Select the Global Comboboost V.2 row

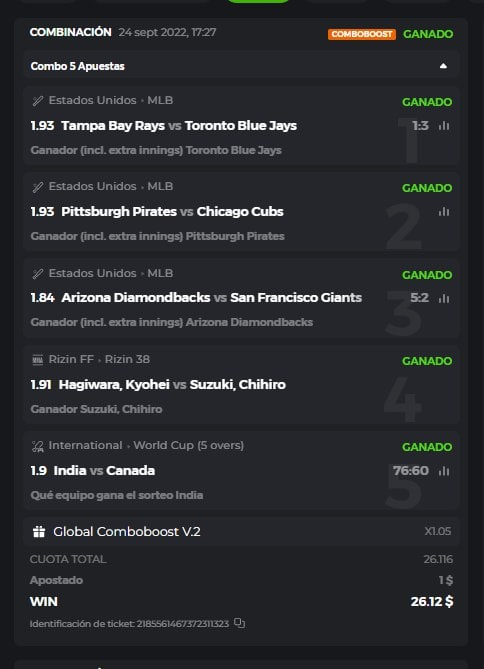242,532
